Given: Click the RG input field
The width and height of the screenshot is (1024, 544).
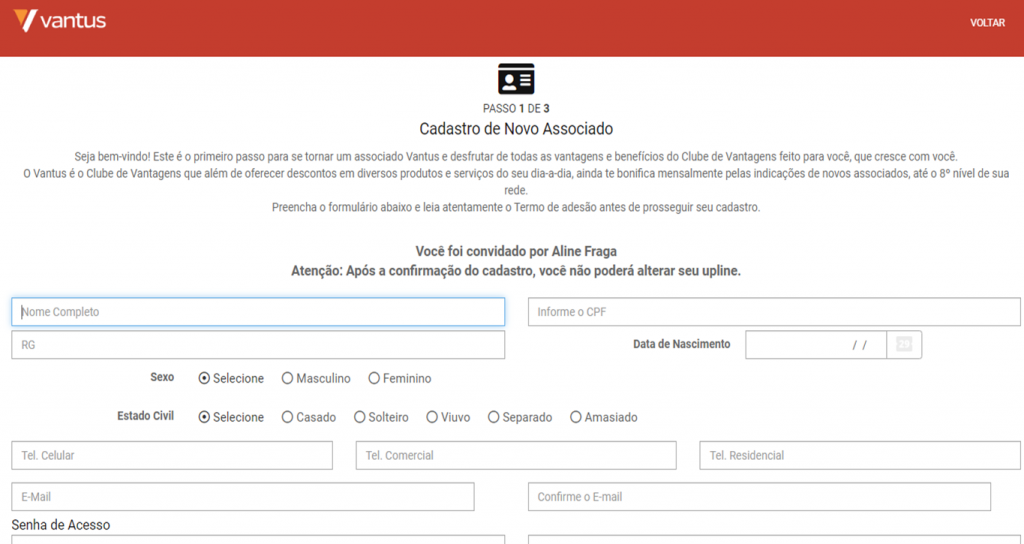Looking at the screenshot, I should click(258, 345).
